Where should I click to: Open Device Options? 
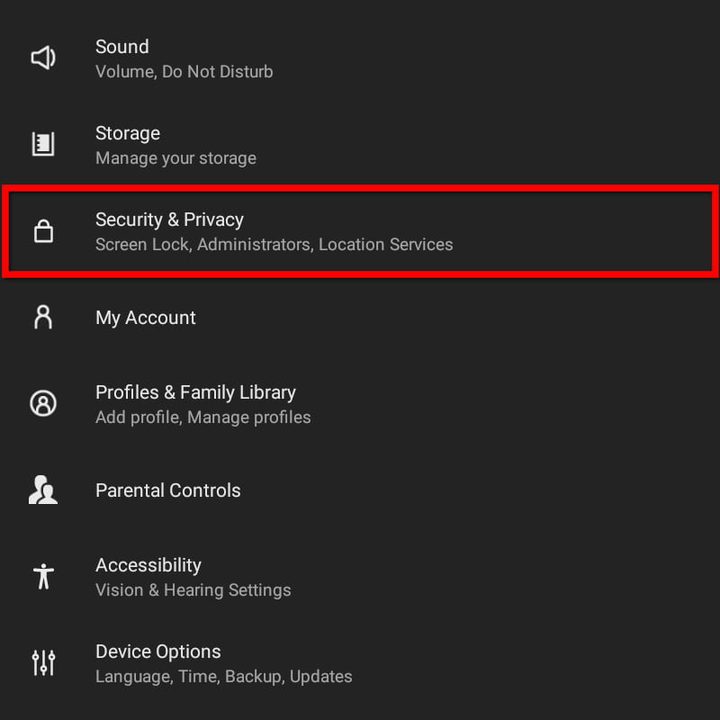tap(158, 652)
